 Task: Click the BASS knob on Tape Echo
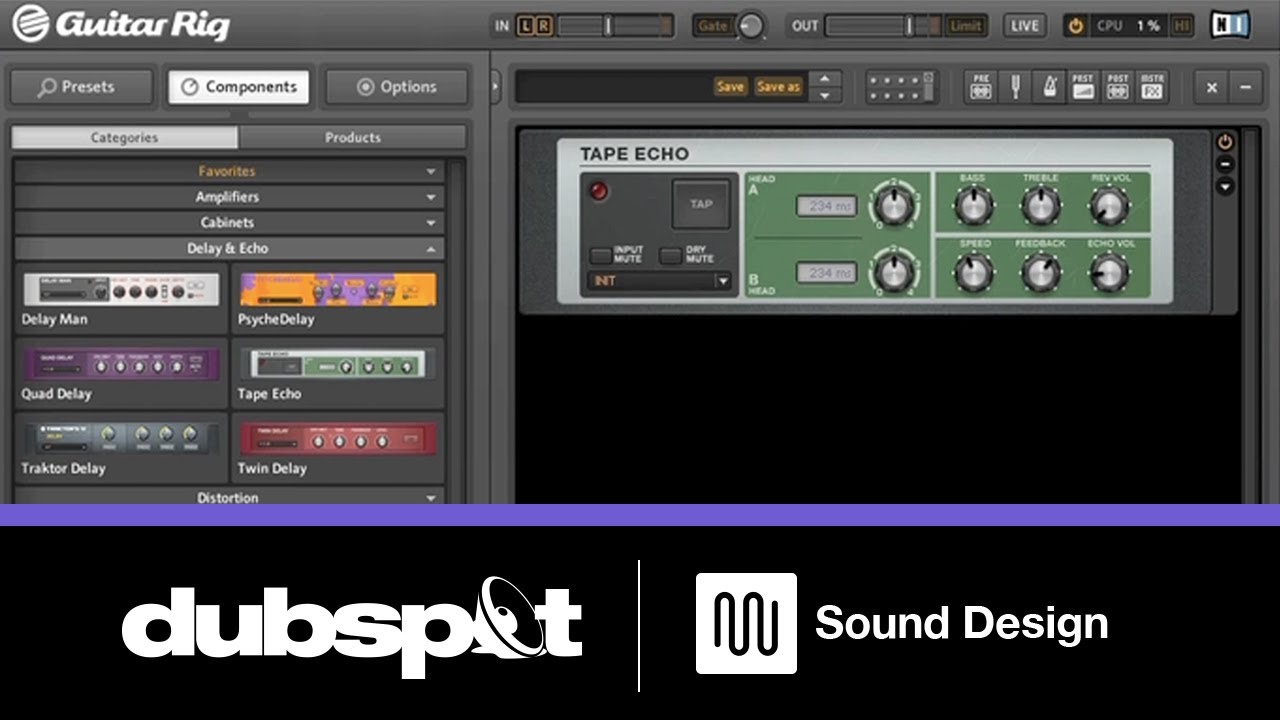point(972,205)
